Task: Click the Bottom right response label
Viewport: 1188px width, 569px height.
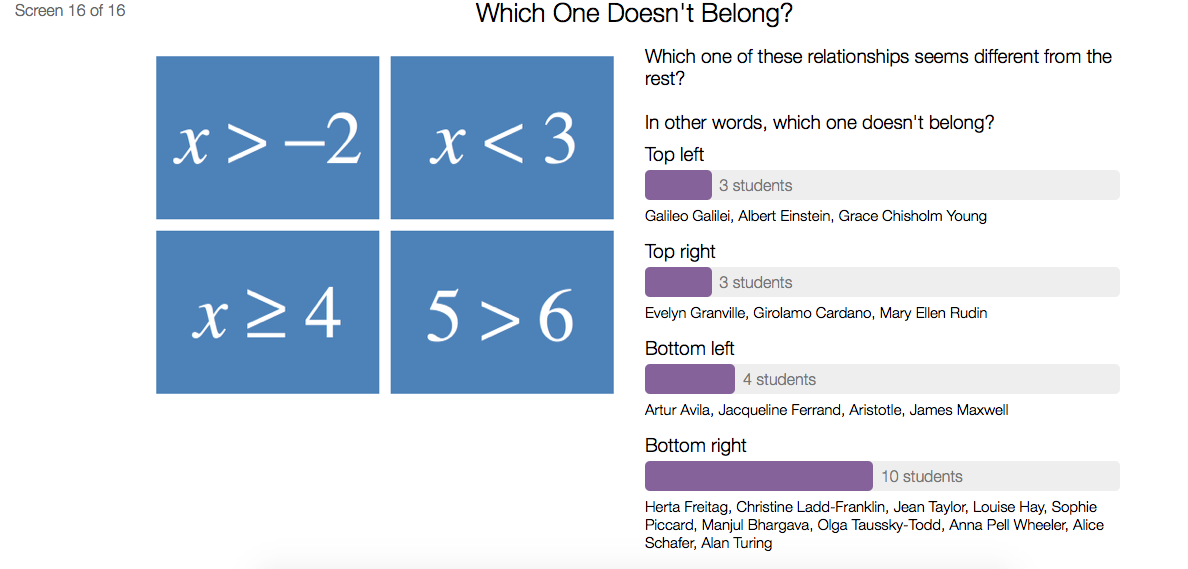Action: 695,445
